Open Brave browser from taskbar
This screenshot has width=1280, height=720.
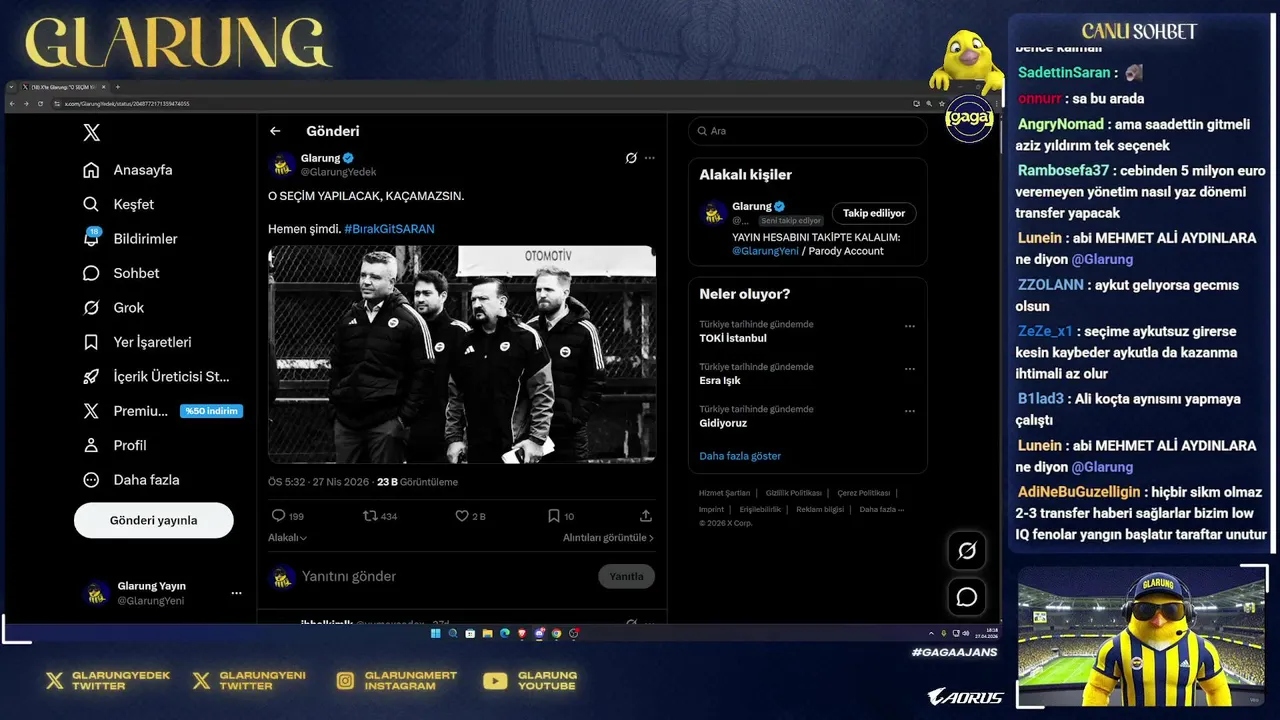(522, 633)
